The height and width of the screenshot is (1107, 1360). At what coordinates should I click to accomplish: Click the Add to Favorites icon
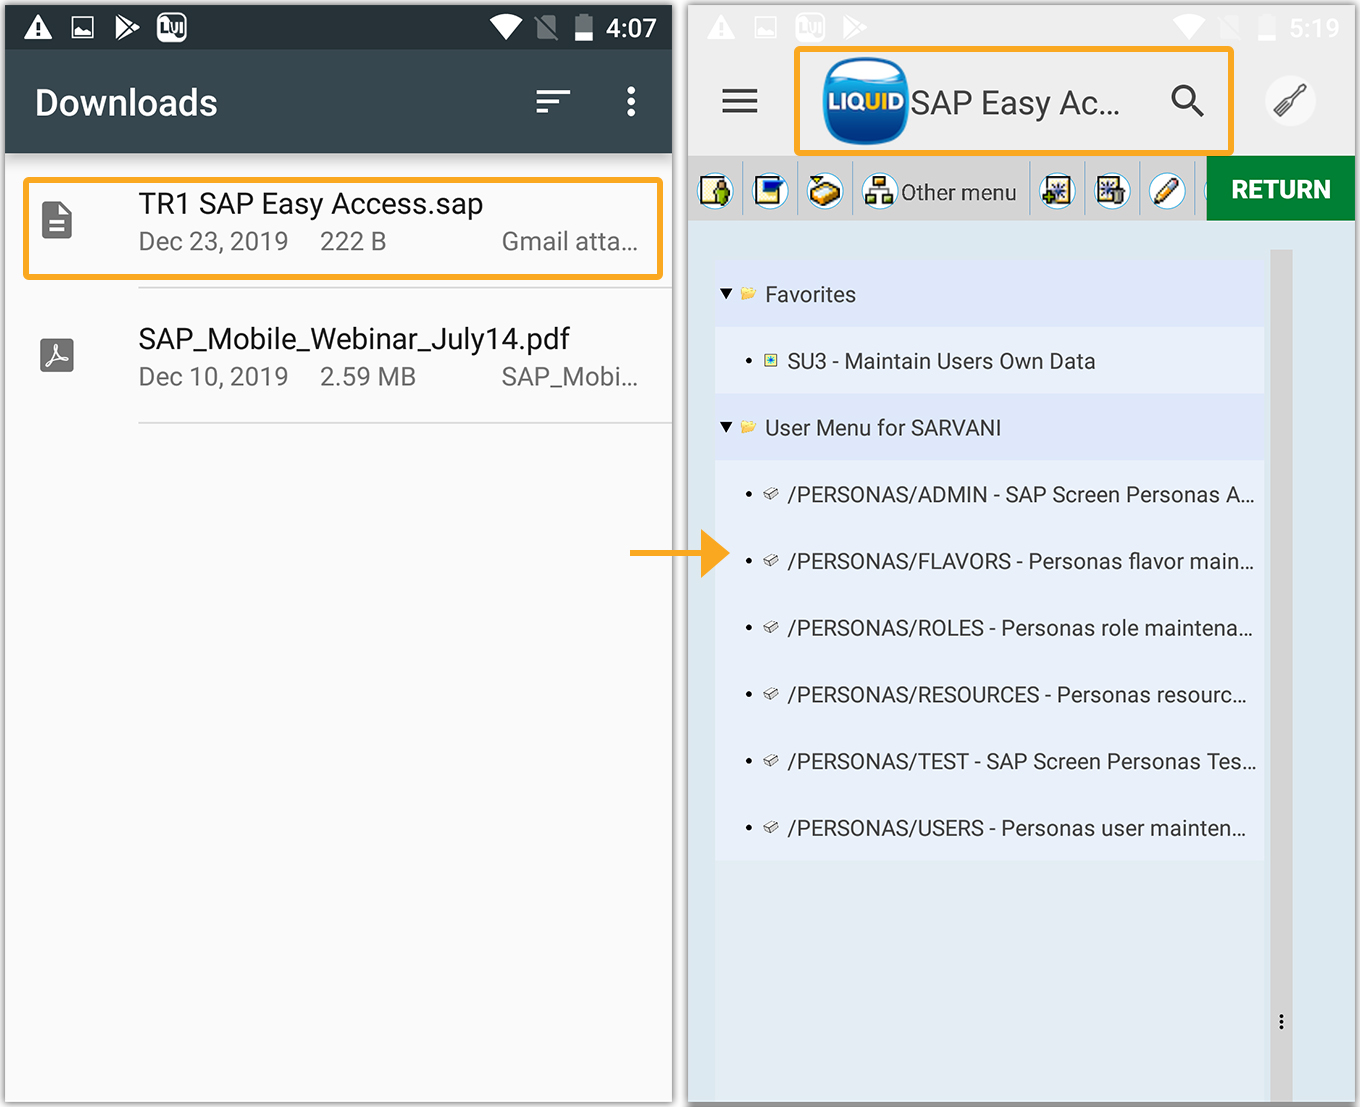pos(1056,190)
